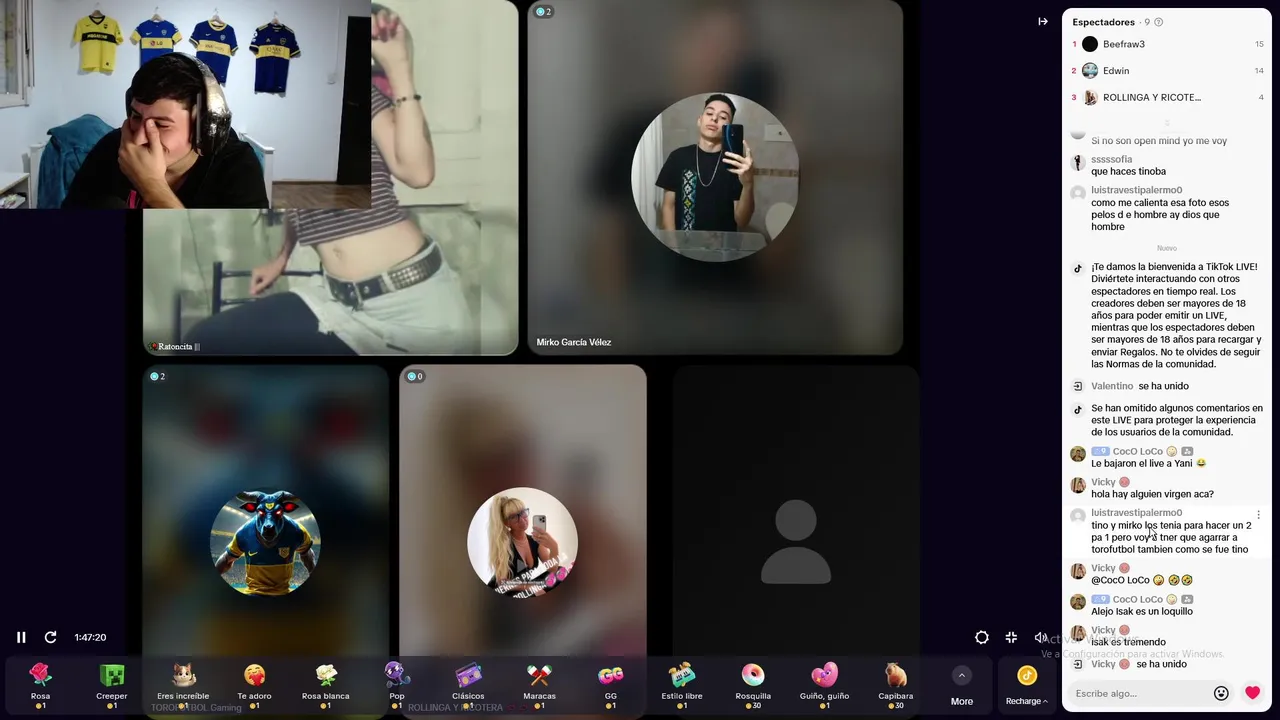The width and height of the screenshot is (1280, 720).
Task: Open the Espectadores help question icon
Action: click(1159, 22)
